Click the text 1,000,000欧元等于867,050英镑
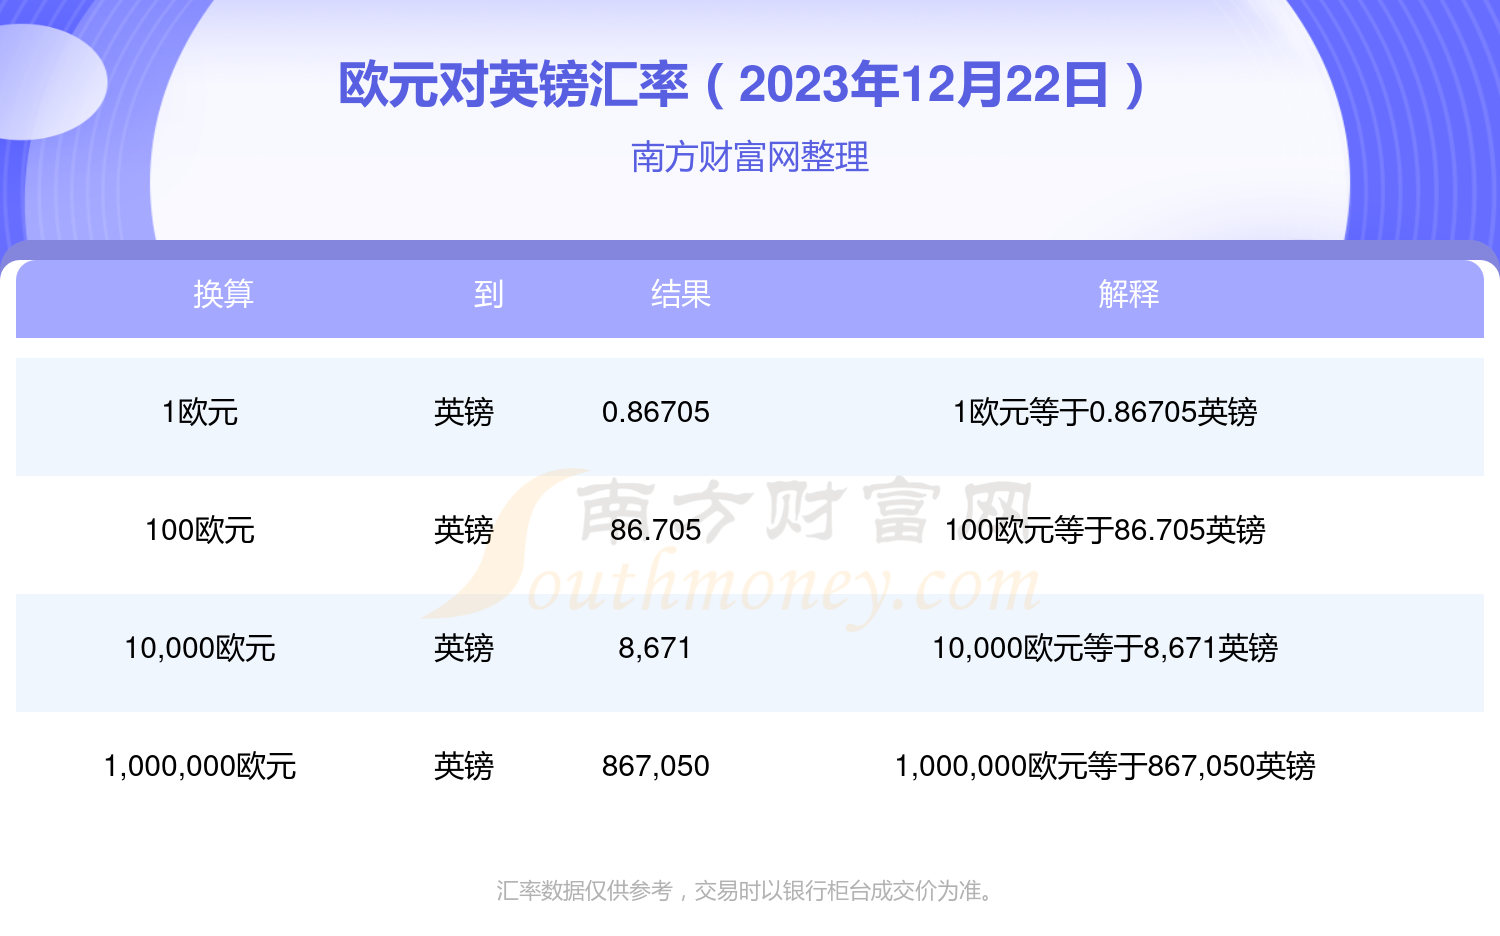This screenshot has height=936, width=1500. [1105, 766]
